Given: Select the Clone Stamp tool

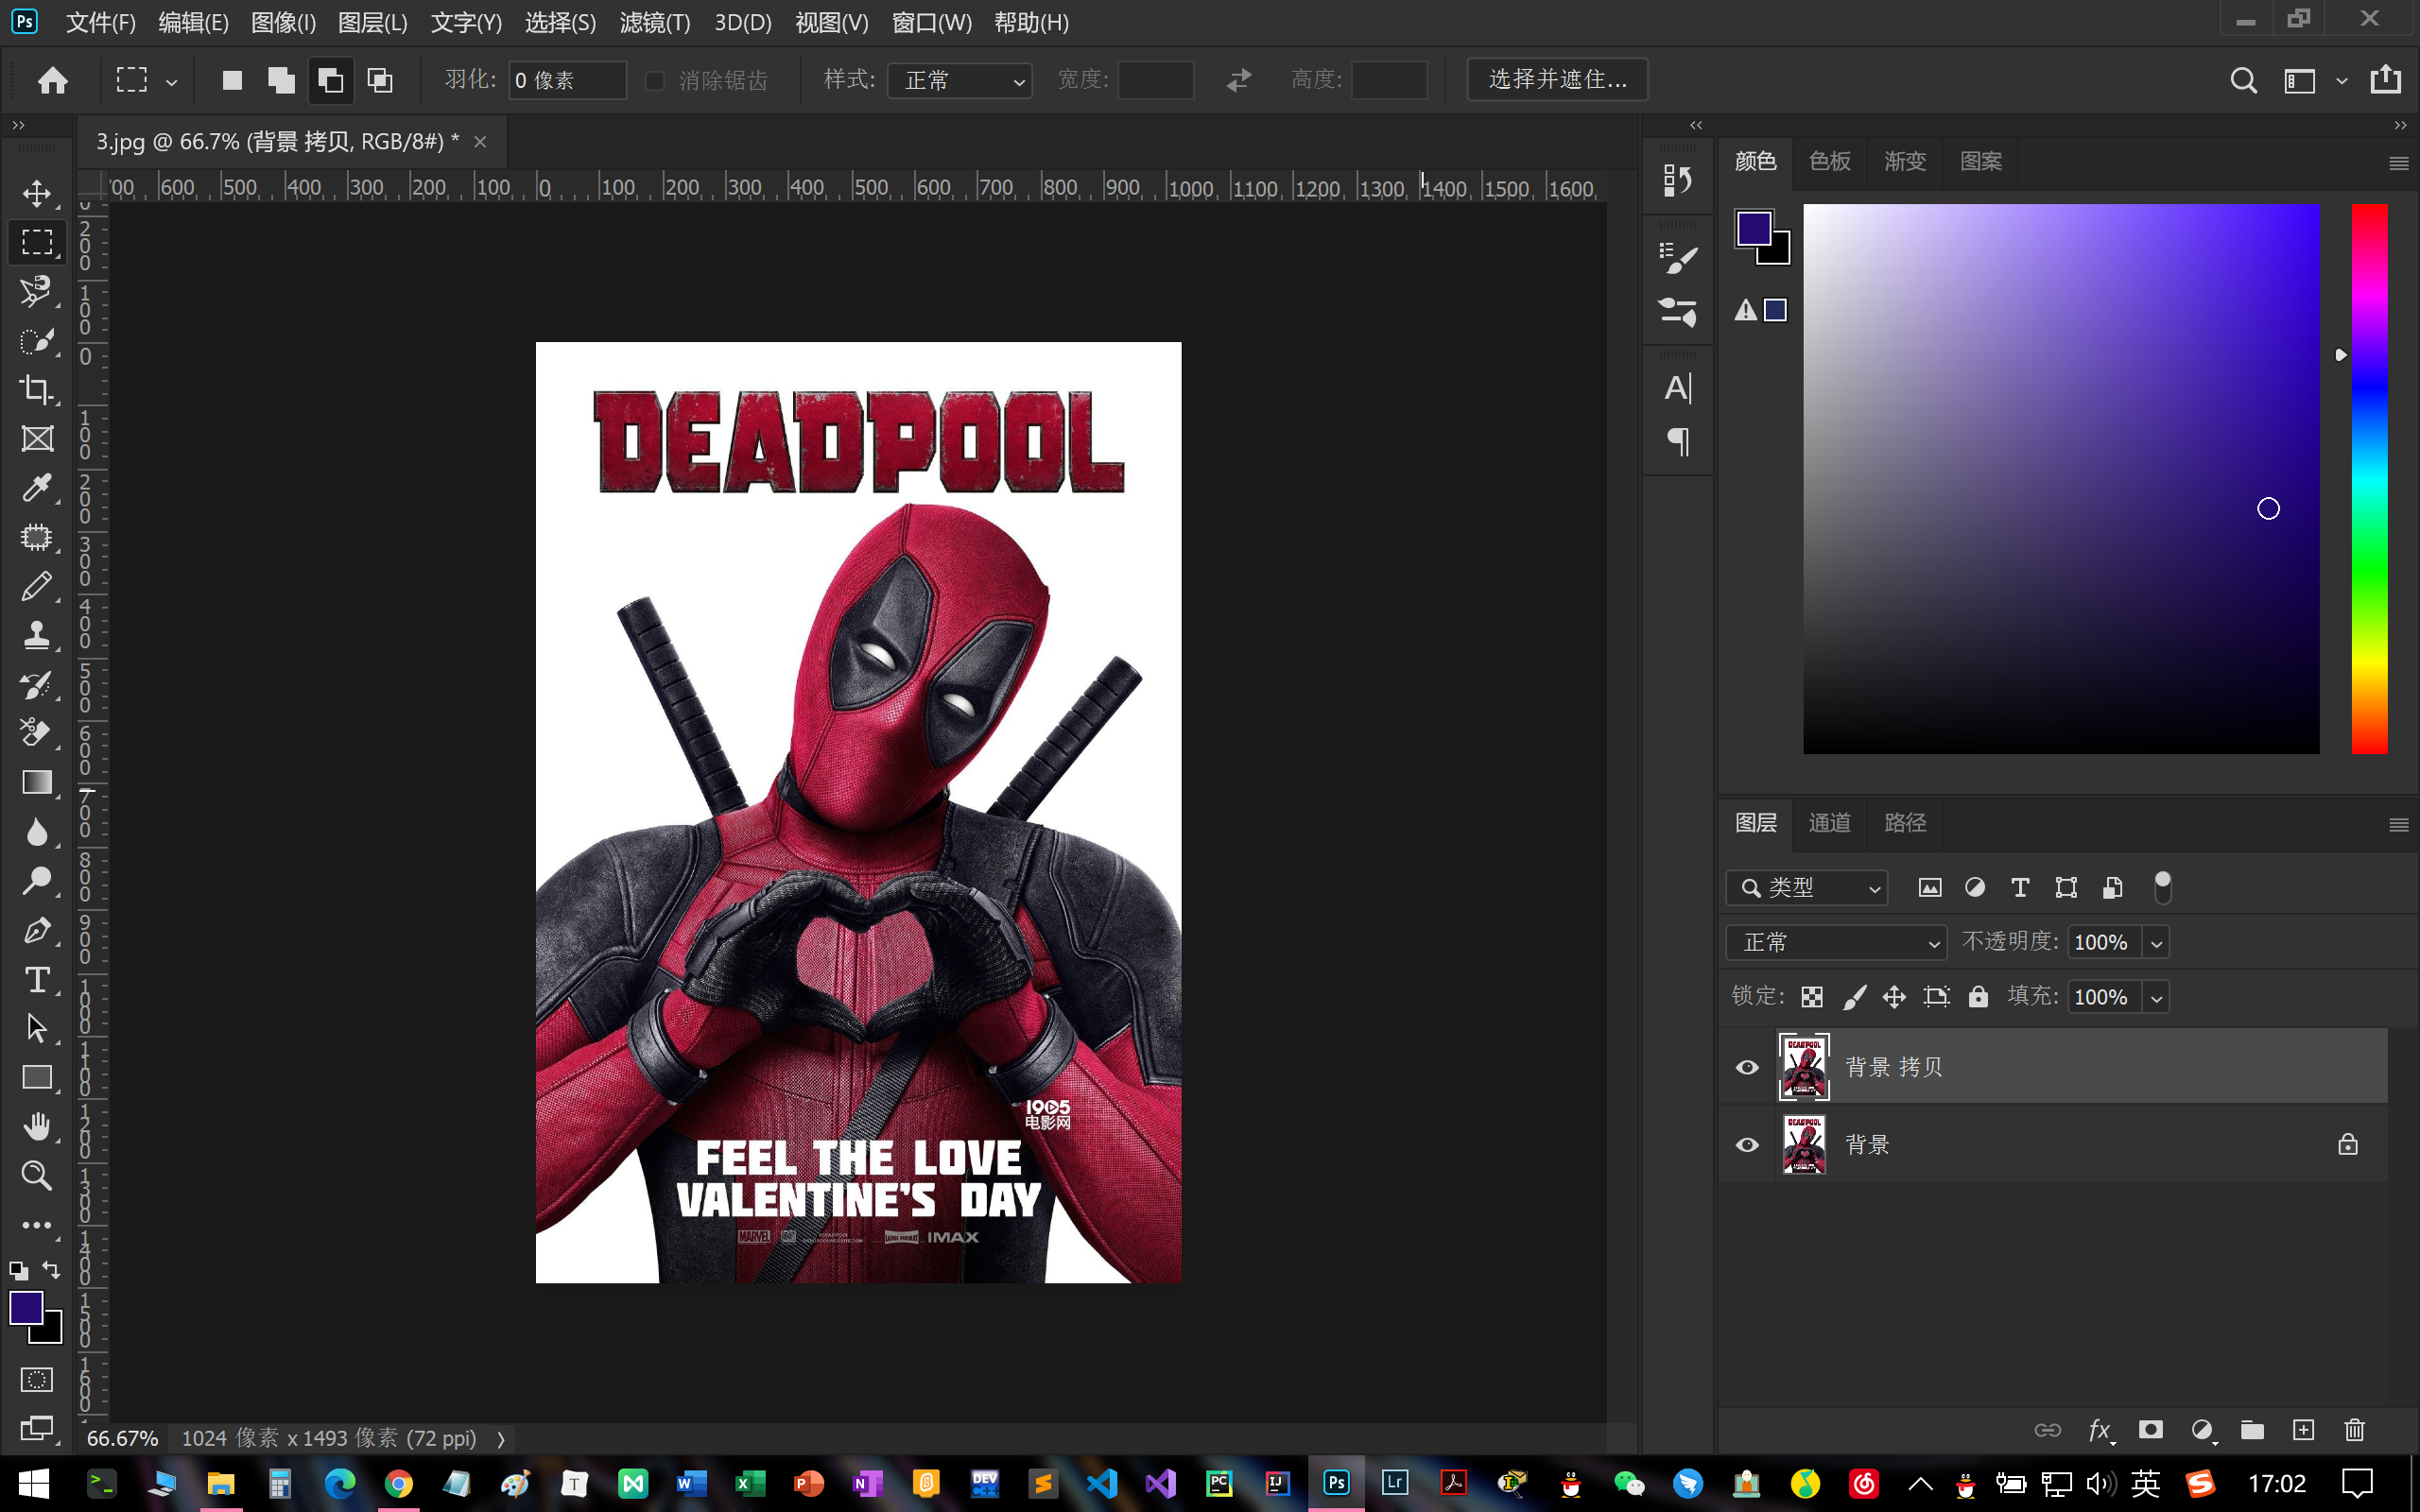Looking at the screenshot, I should (x=37, y=635).
